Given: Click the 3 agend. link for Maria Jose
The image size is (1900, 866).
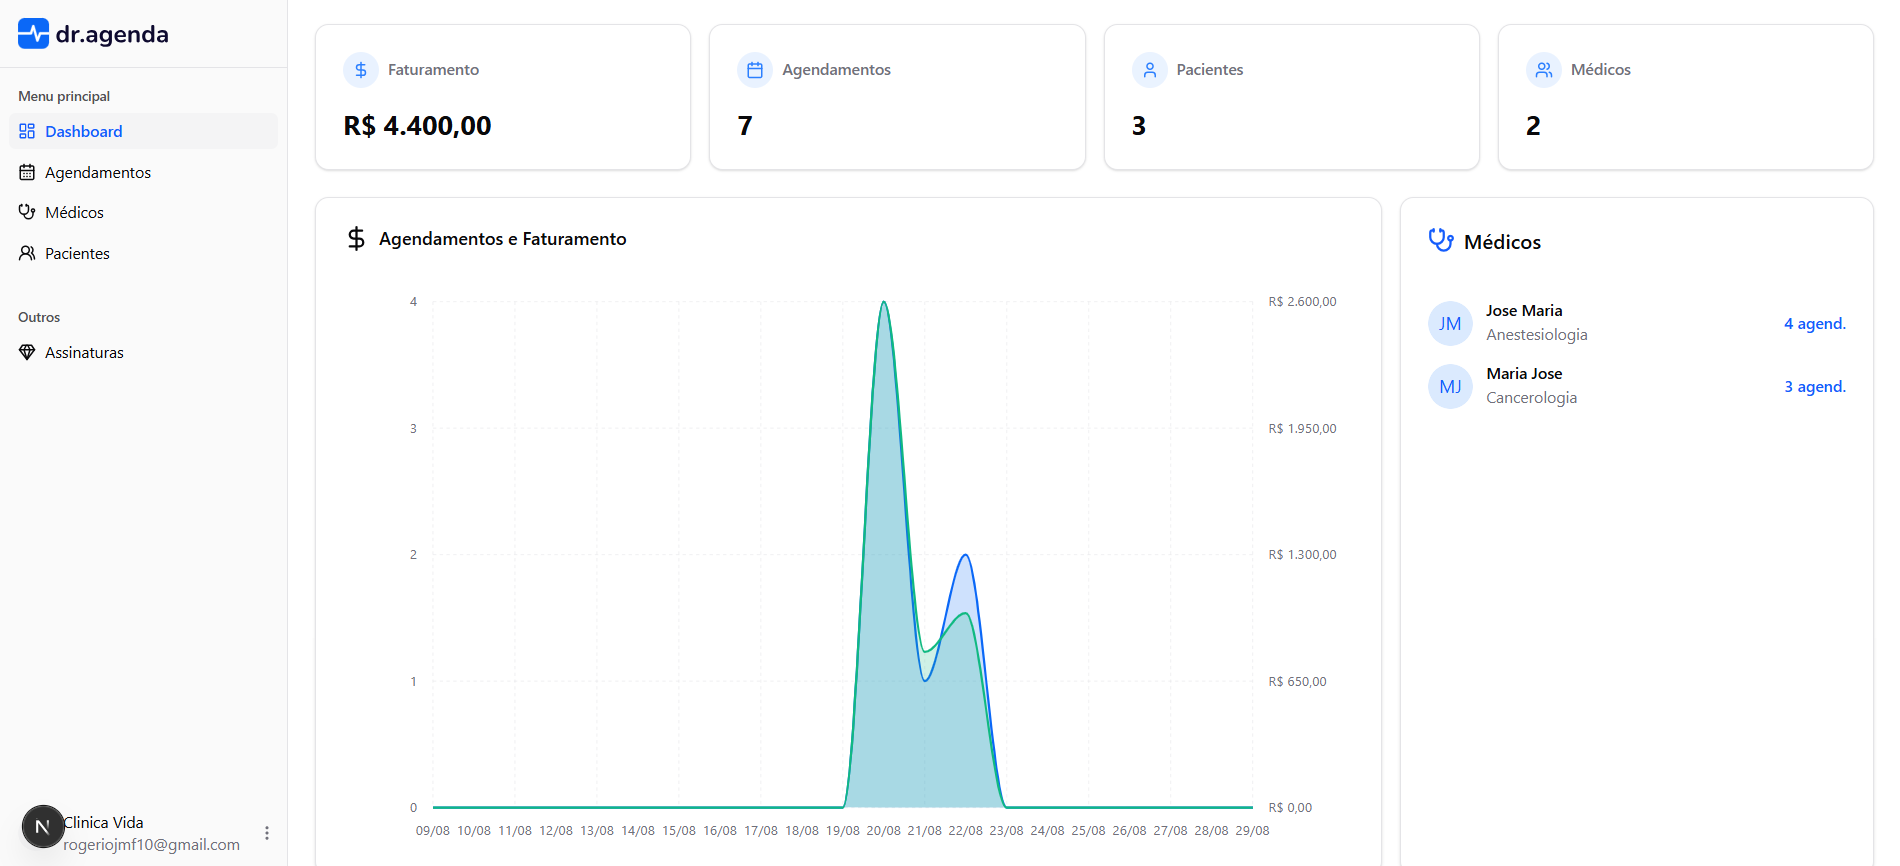Looking at the screenshot, I should pos(1814,387).
